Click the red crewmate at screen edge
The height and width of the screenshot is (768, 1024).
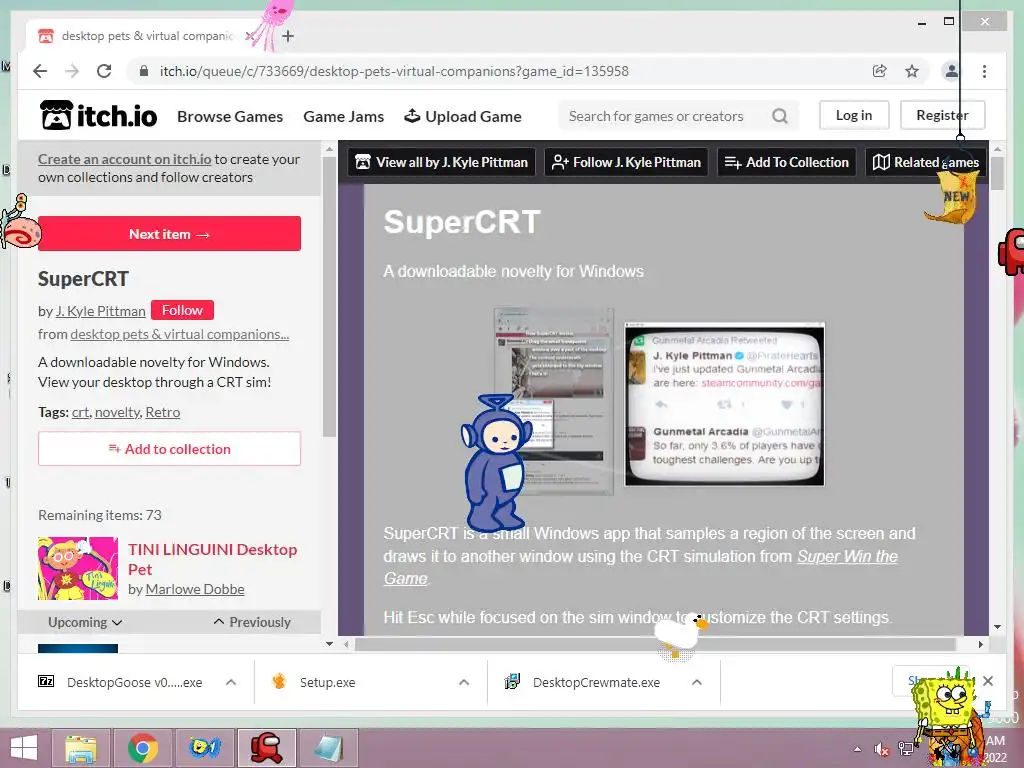[x=1012, y=251]
